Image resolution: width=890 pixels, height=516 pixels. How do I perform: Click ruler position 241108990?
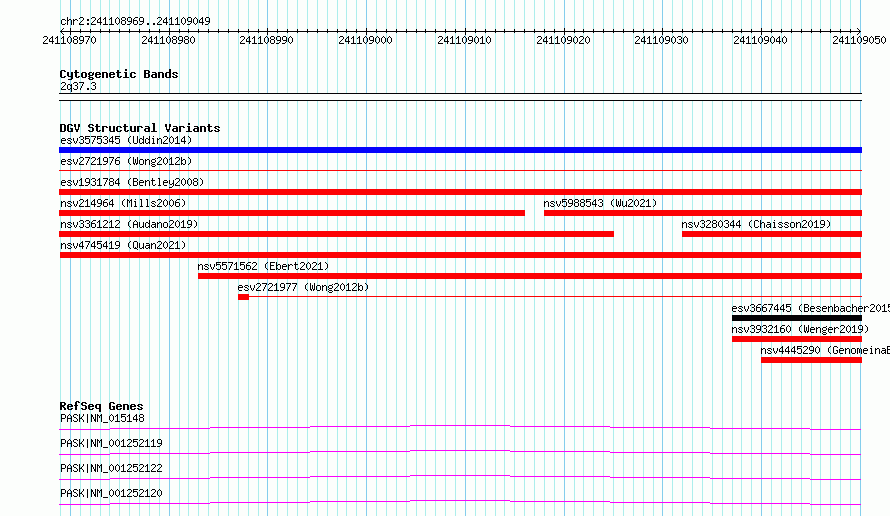coord(267,40)
